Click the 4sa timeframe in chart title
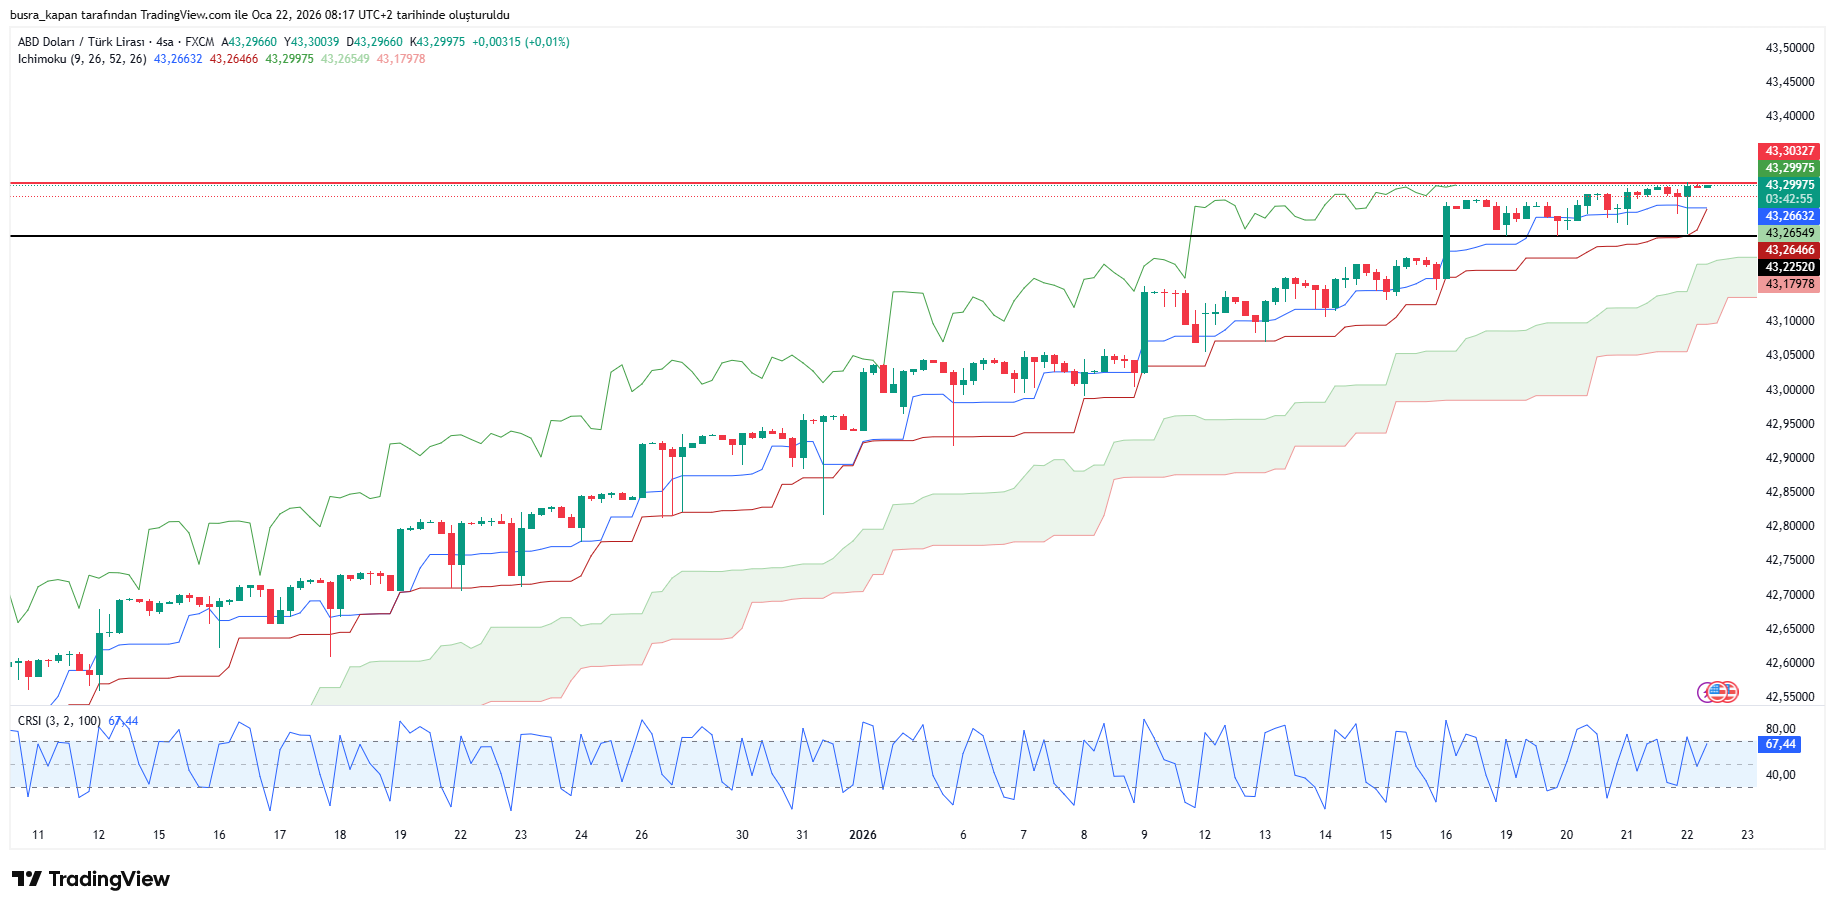This screenshot has height=909, width=1835. pyautogui.click(x=165, y=42)
